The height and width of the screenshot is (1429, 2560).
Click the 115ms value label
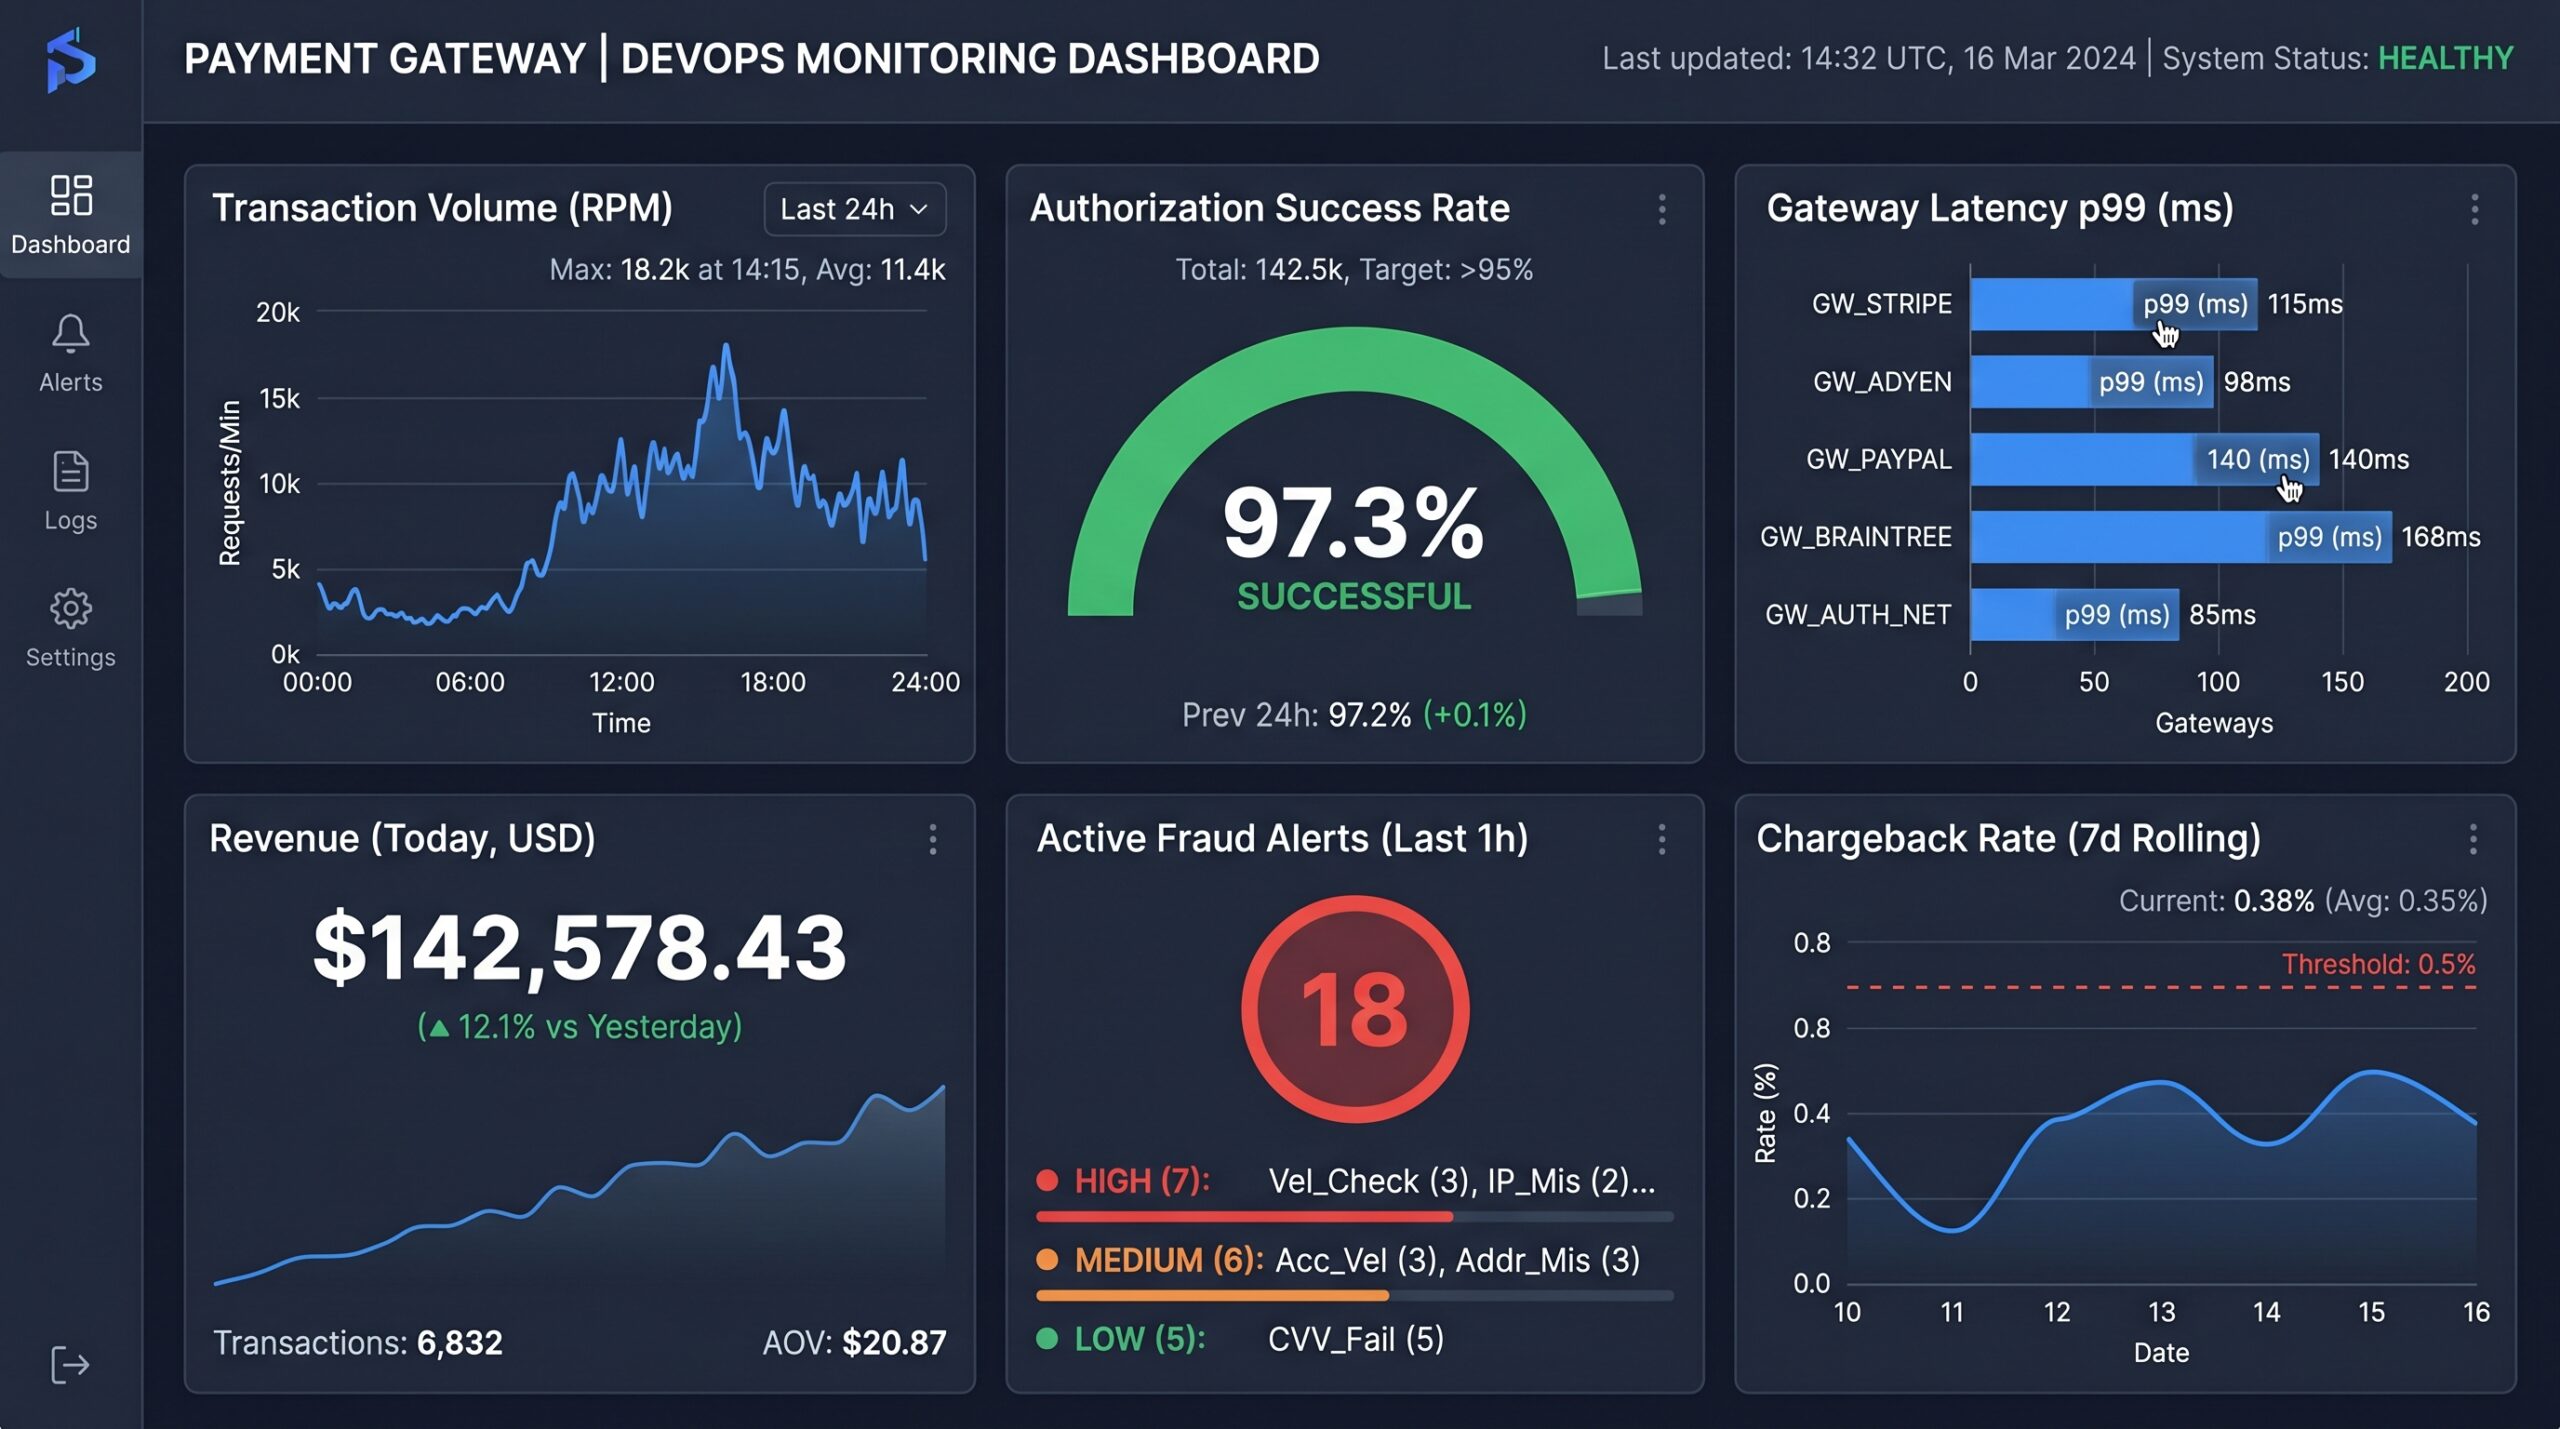pyautogui.click(x=2304, y=304)
